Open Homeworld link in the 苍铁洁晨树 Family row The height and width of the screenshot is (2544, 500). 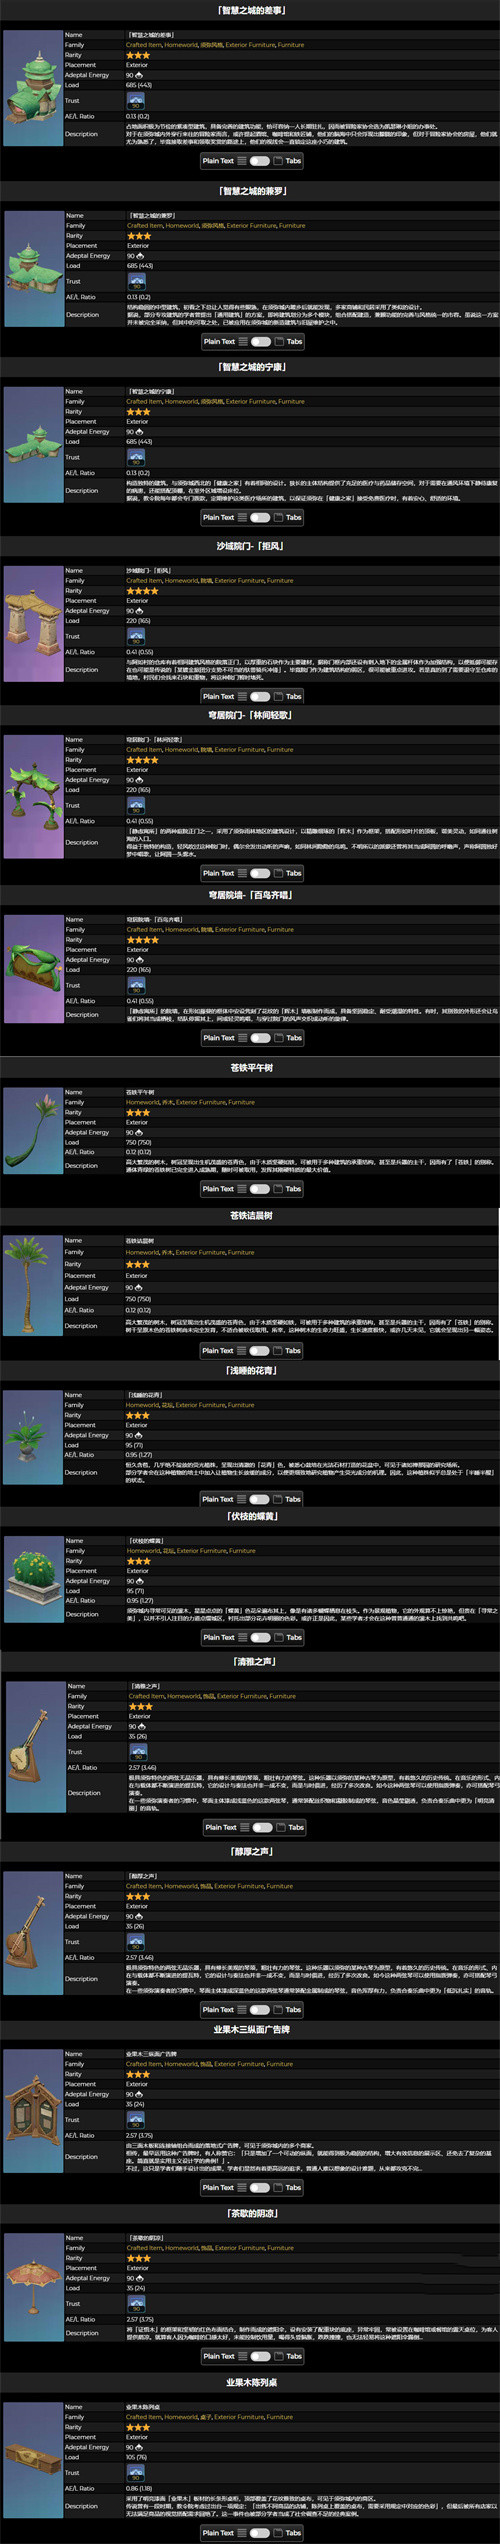coord(142,1252)
